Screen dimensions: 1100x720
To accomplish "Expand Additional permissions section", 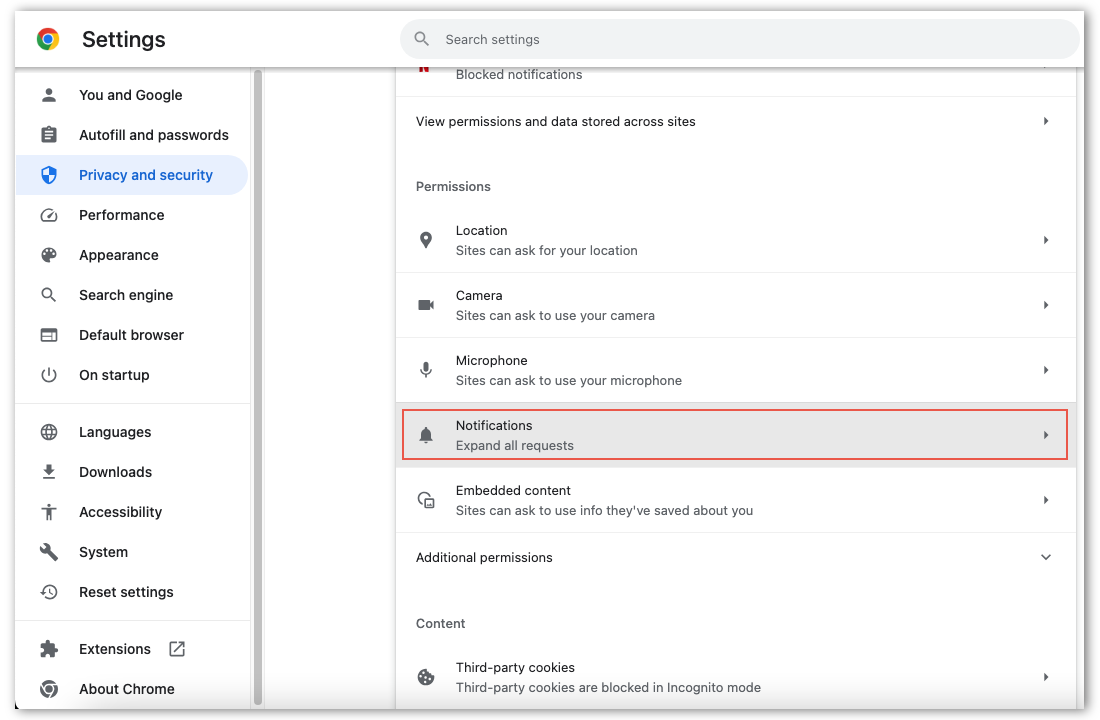I will pyautogui.click(x=735, y=557).
